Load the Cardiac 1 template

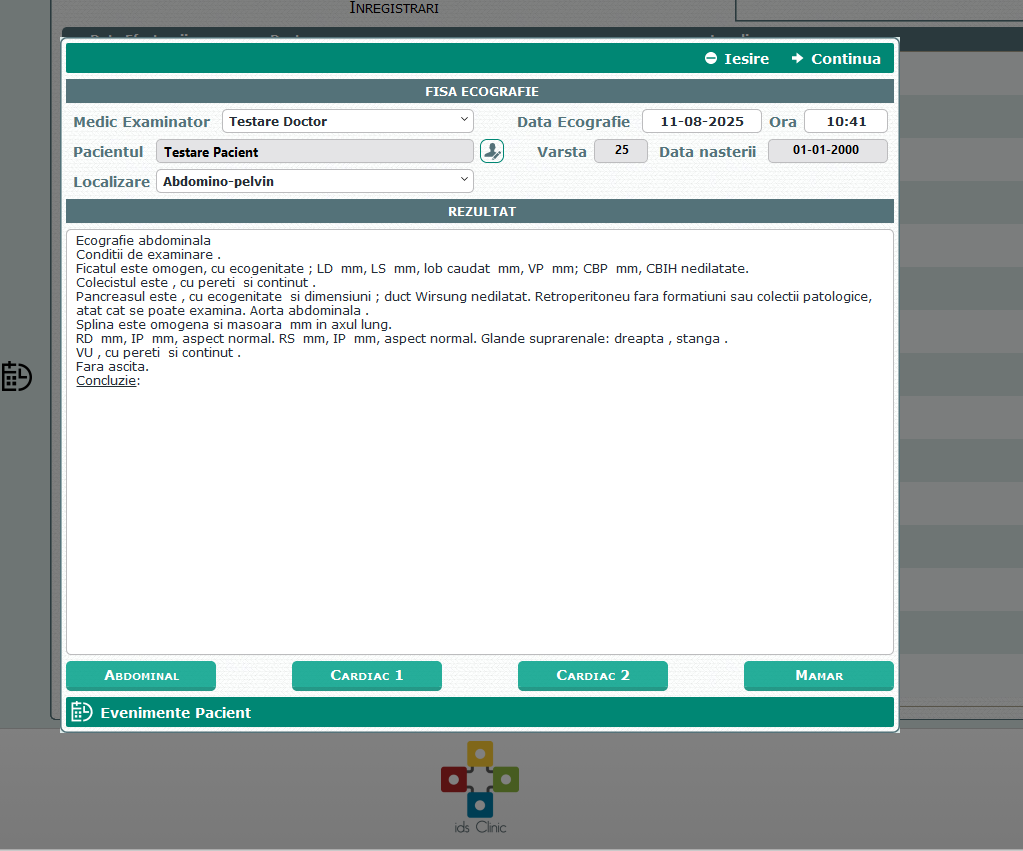click(367, 675)
